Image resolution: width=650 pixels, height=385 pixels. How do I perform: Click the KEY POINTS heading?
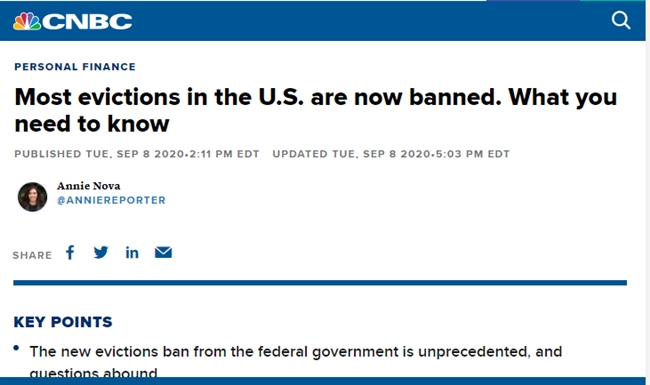63,322
